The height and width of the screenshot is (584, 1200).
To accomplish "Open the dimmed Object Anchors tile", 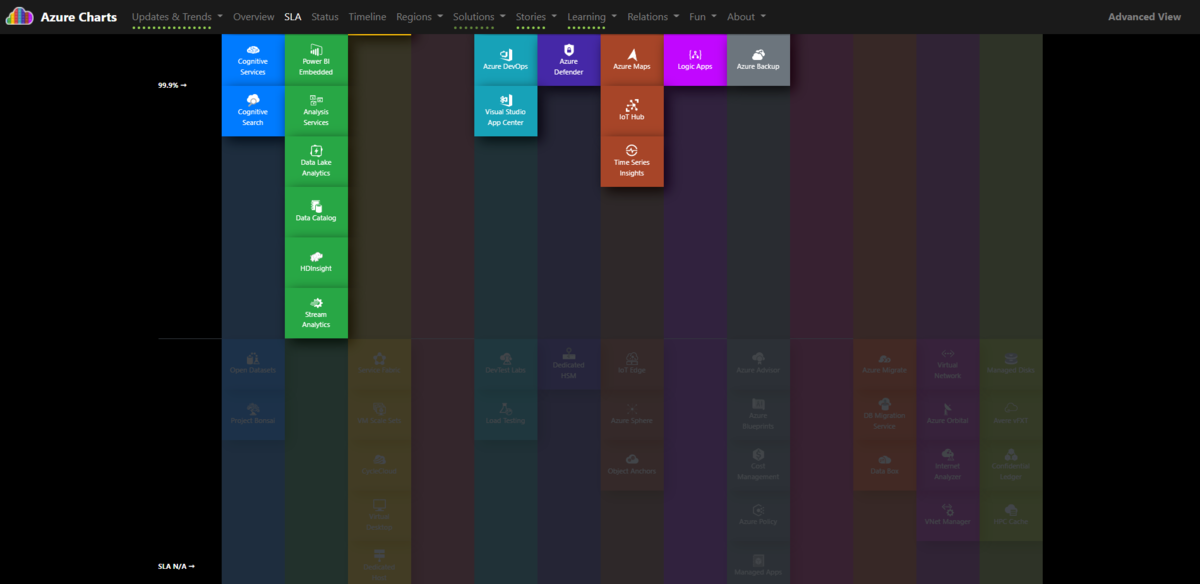I will [x=631, y=465].
